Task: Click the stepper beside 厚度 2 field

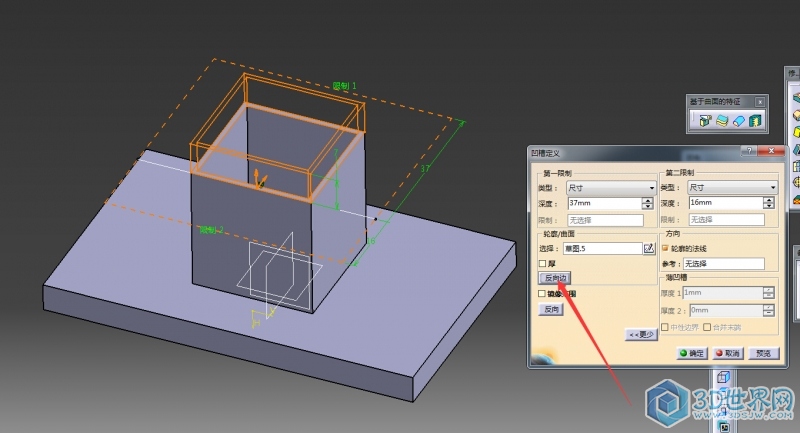Action: click(768, 310)
